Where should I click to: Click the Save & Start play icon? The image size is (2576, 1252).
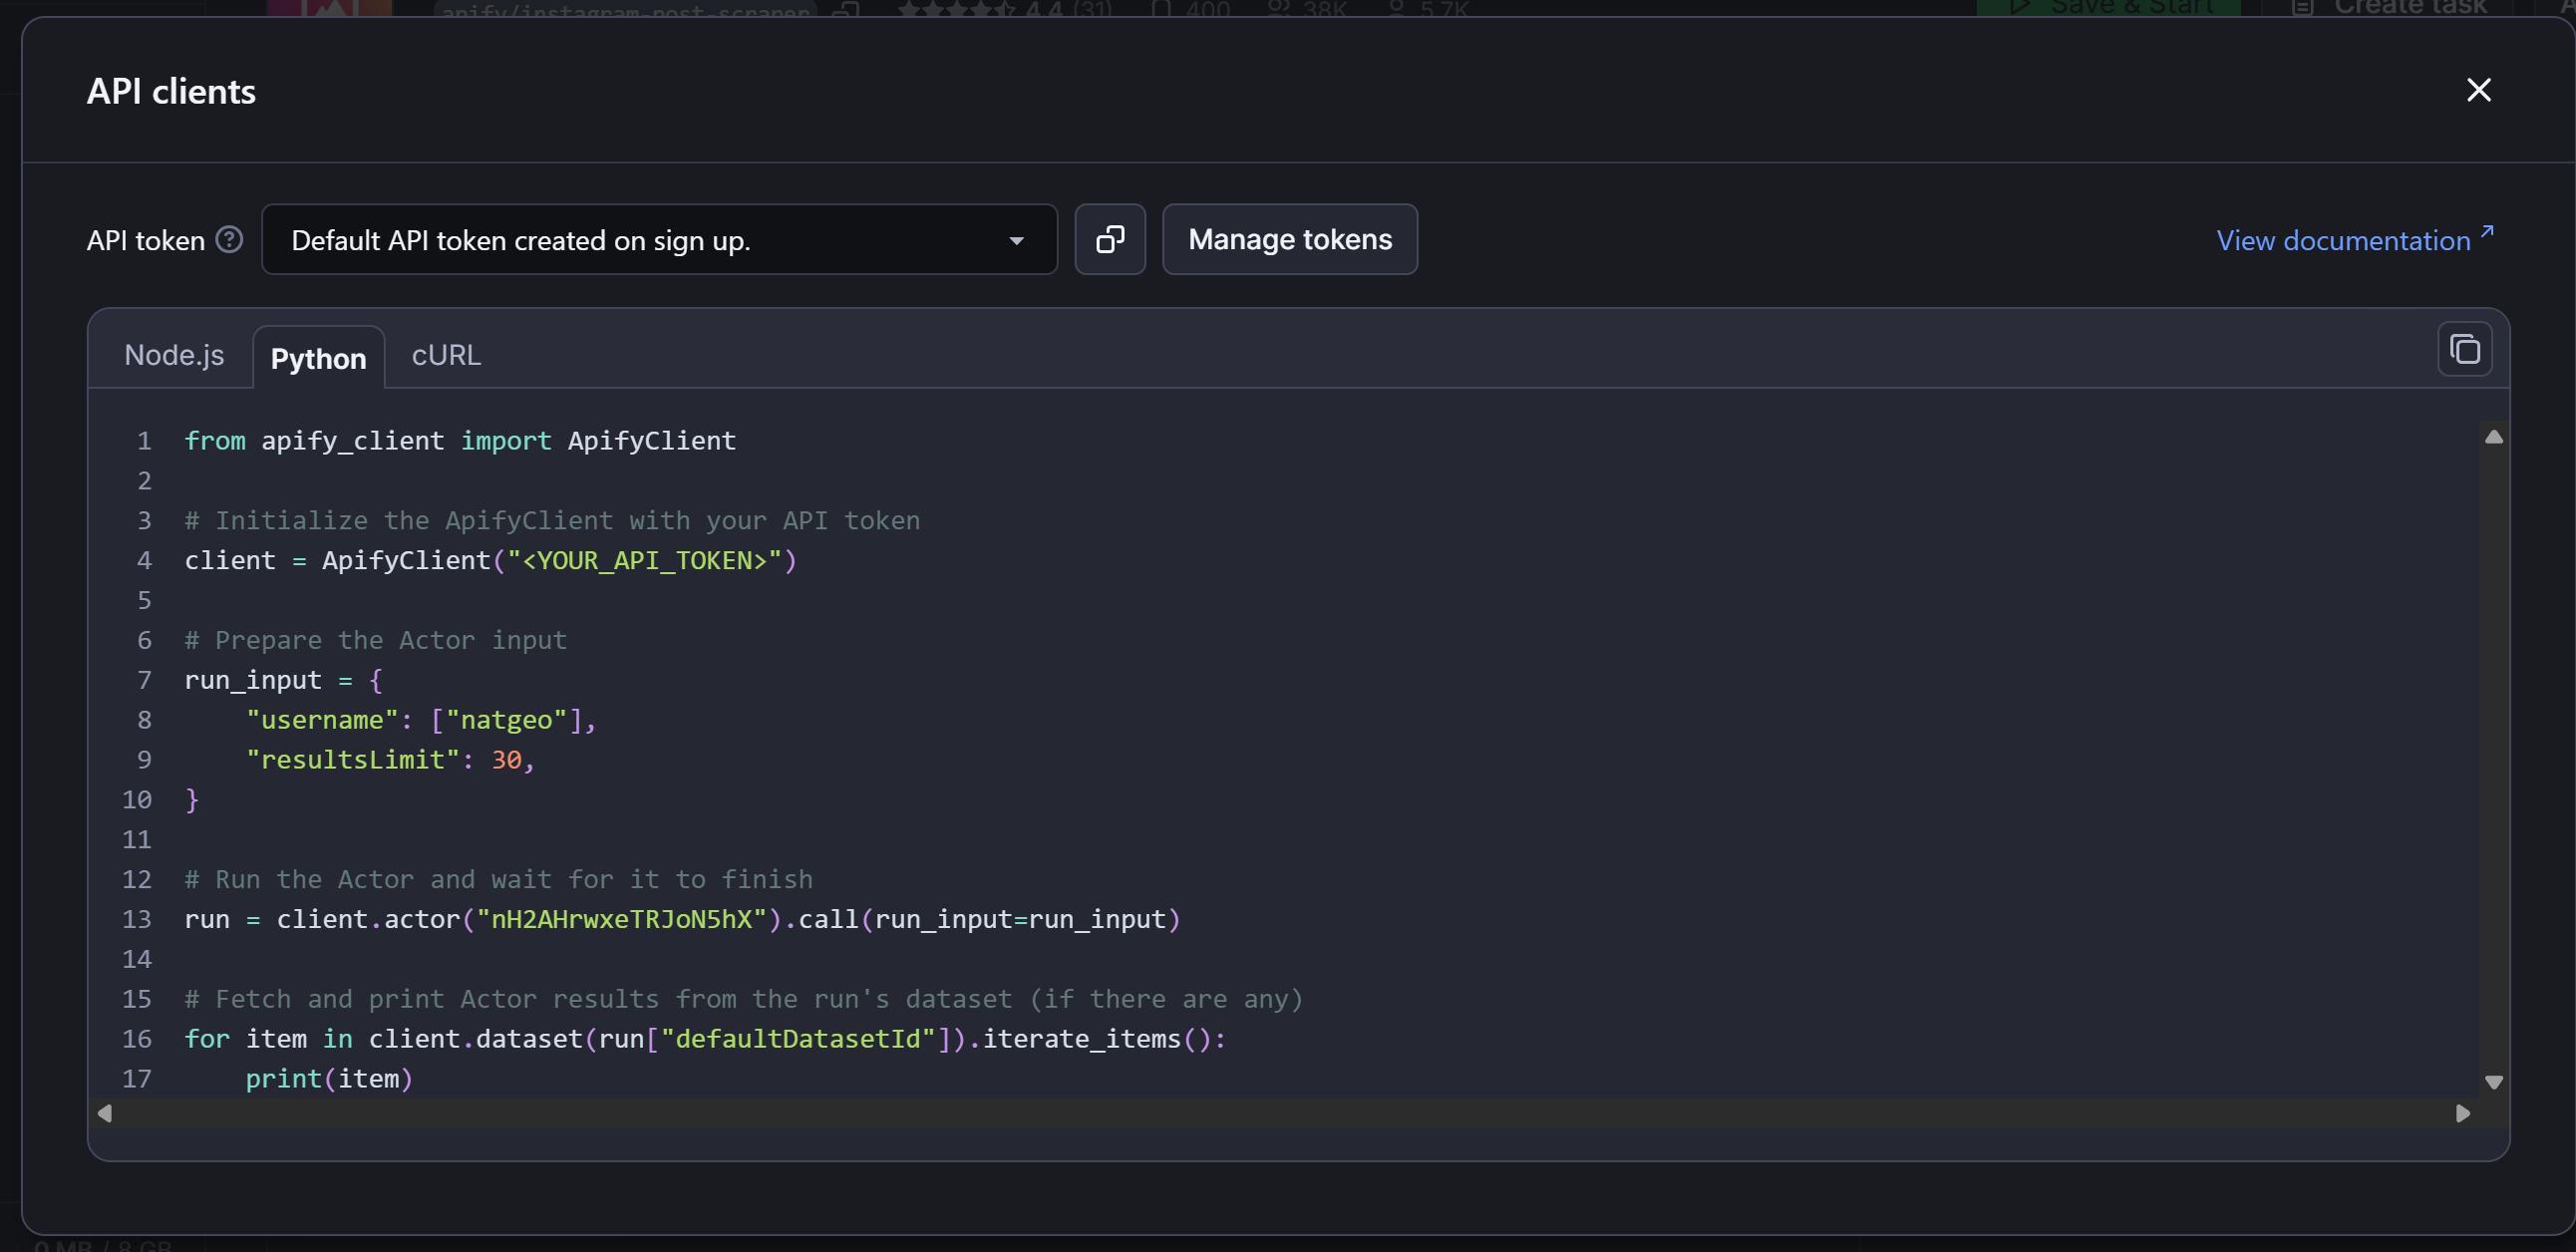coord(2021,8)
